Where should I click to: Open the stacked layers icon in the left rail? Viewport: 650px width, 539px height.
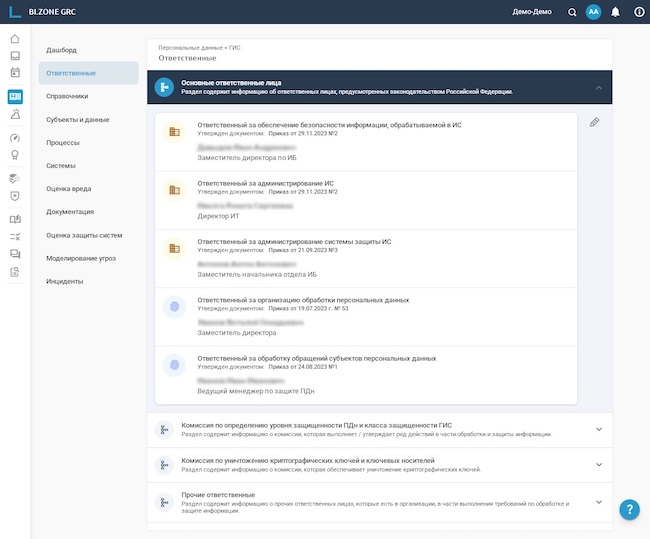coord(15,179)
